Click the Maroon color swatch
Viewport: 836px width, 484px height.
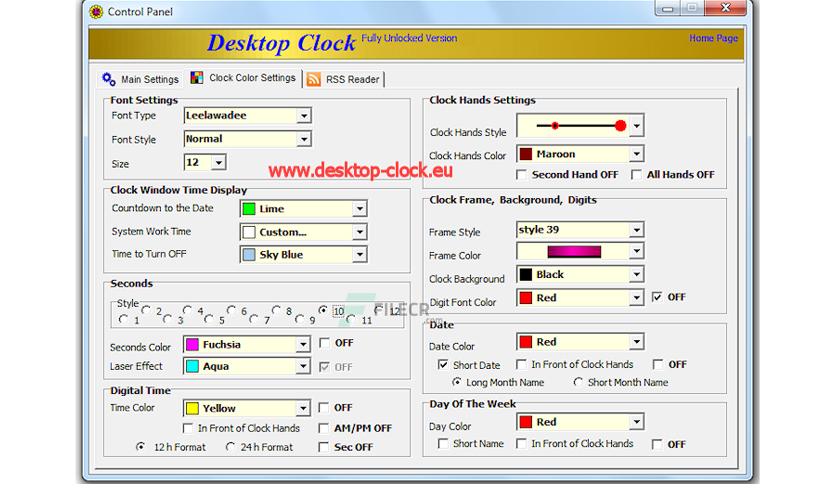click(x=526, y=154)
